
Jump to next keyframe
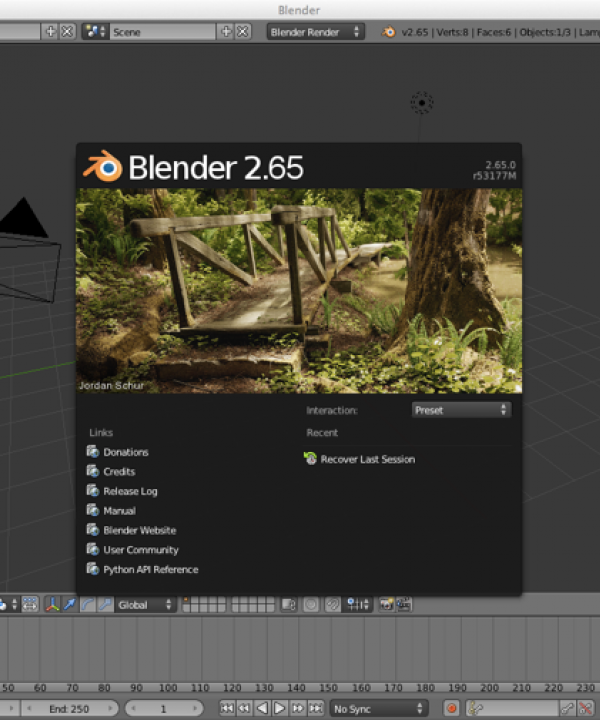tap(297, 708)
